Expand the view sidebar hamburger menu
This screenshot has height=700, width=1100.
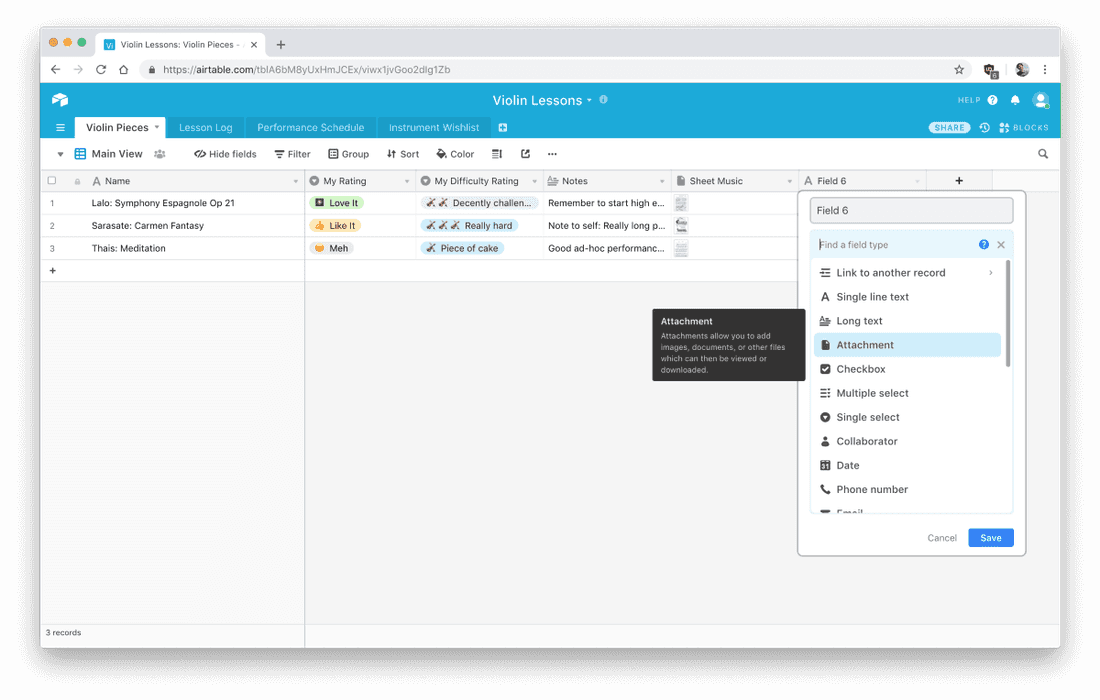[x=60, y=127]
